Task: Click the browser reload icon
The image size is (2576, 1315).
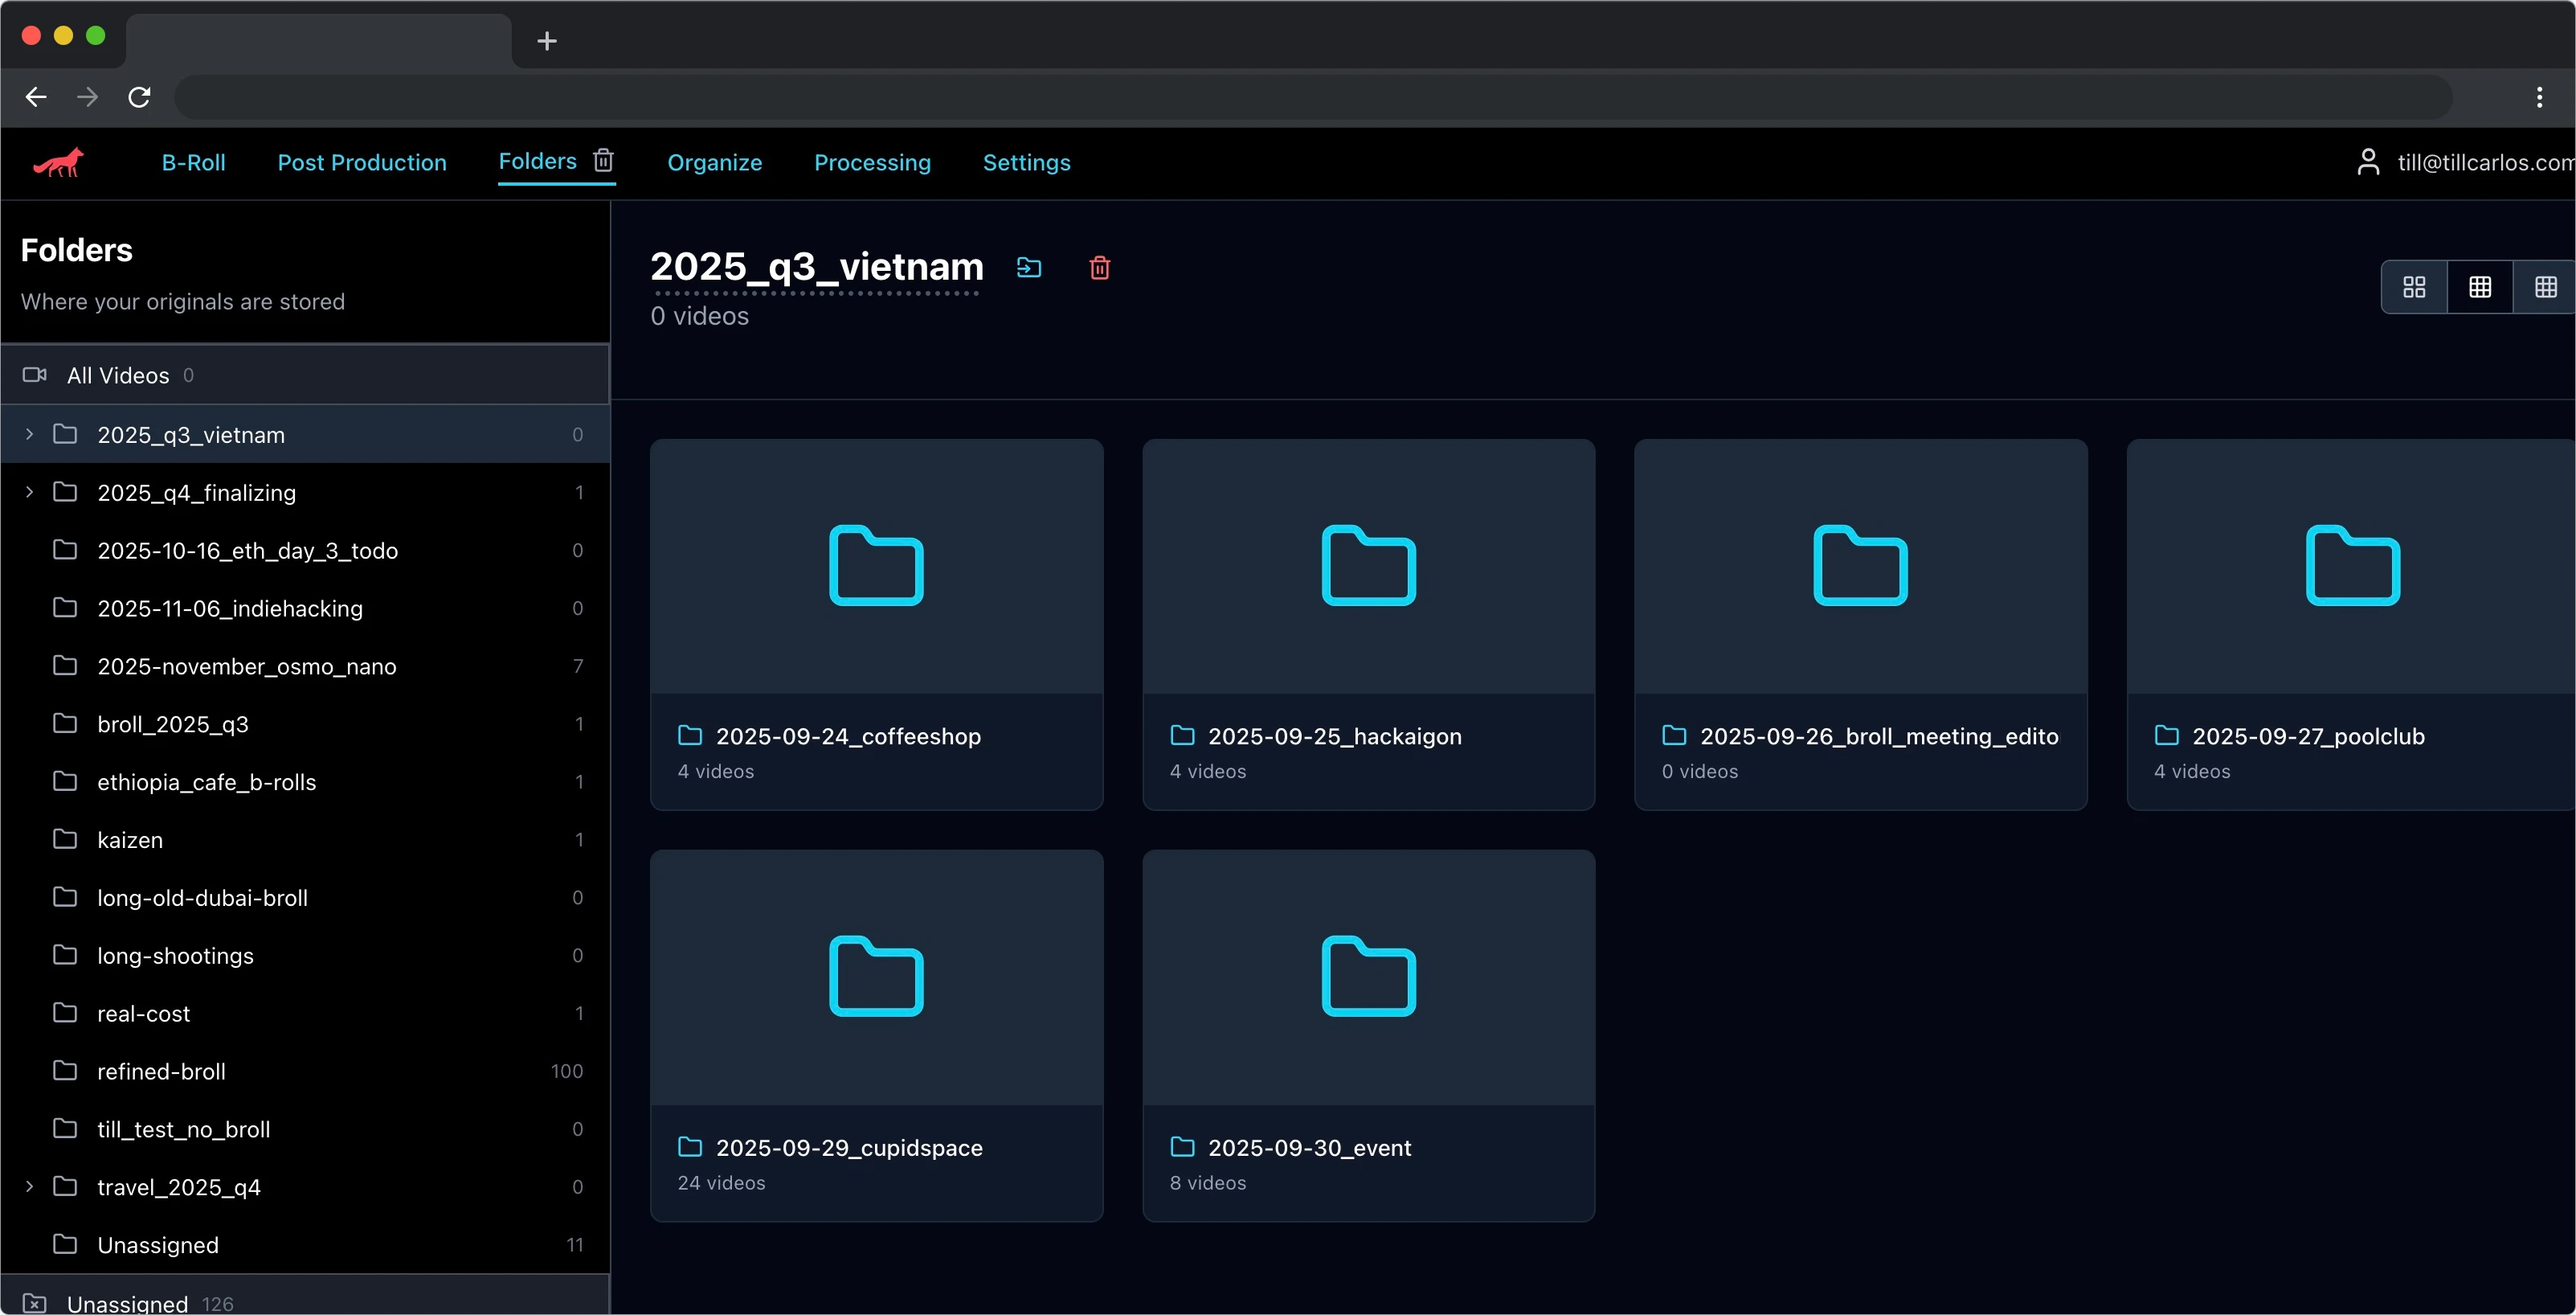Action: 139,96
